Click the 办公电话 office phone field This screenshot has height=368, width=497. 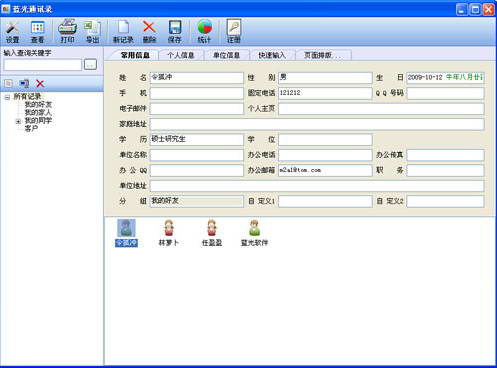(x=325, y=155)
